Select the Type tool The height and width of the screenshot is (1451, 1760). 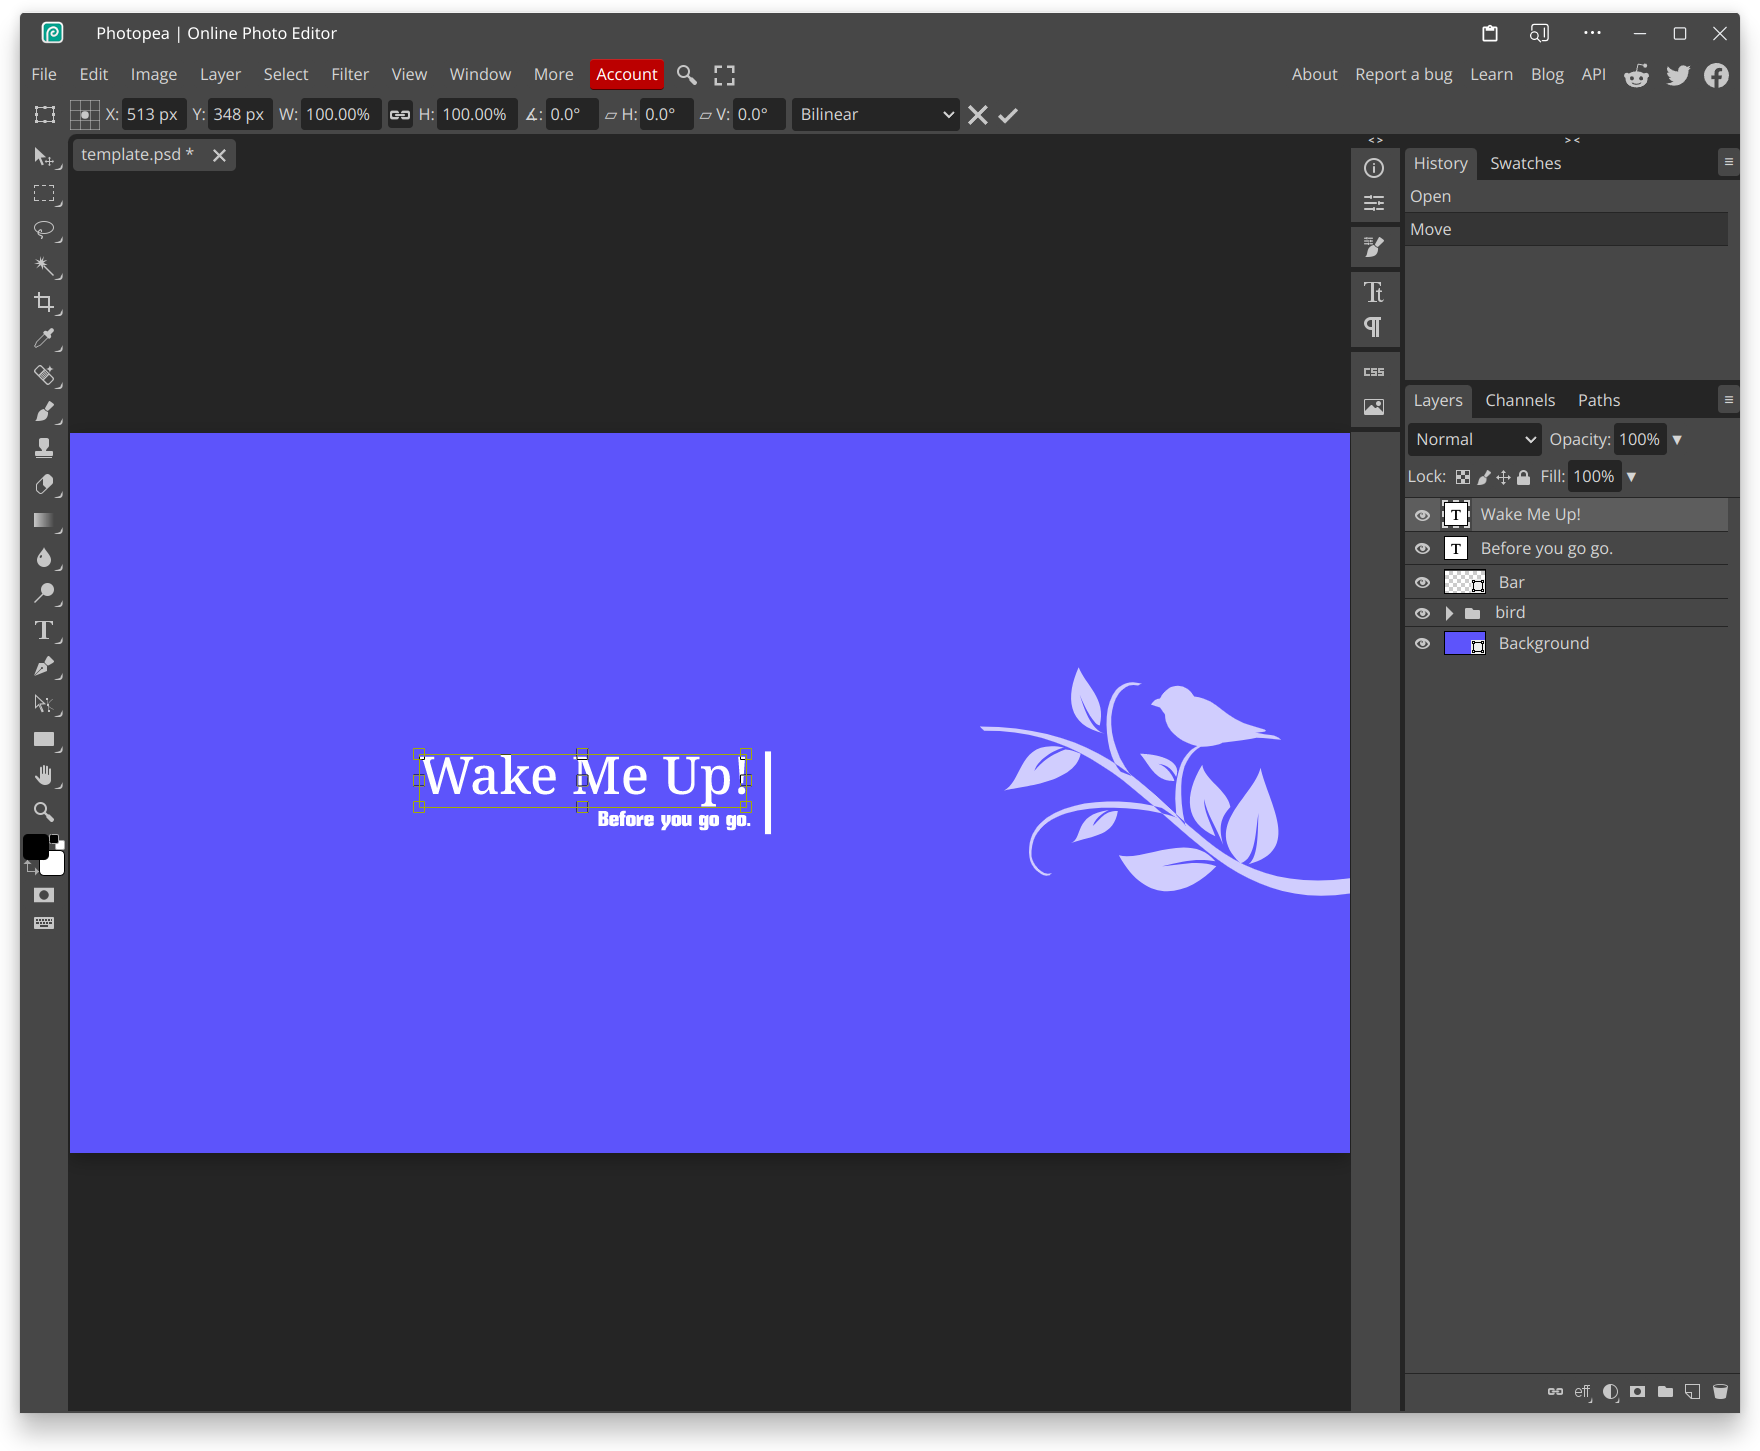(44, 630)
